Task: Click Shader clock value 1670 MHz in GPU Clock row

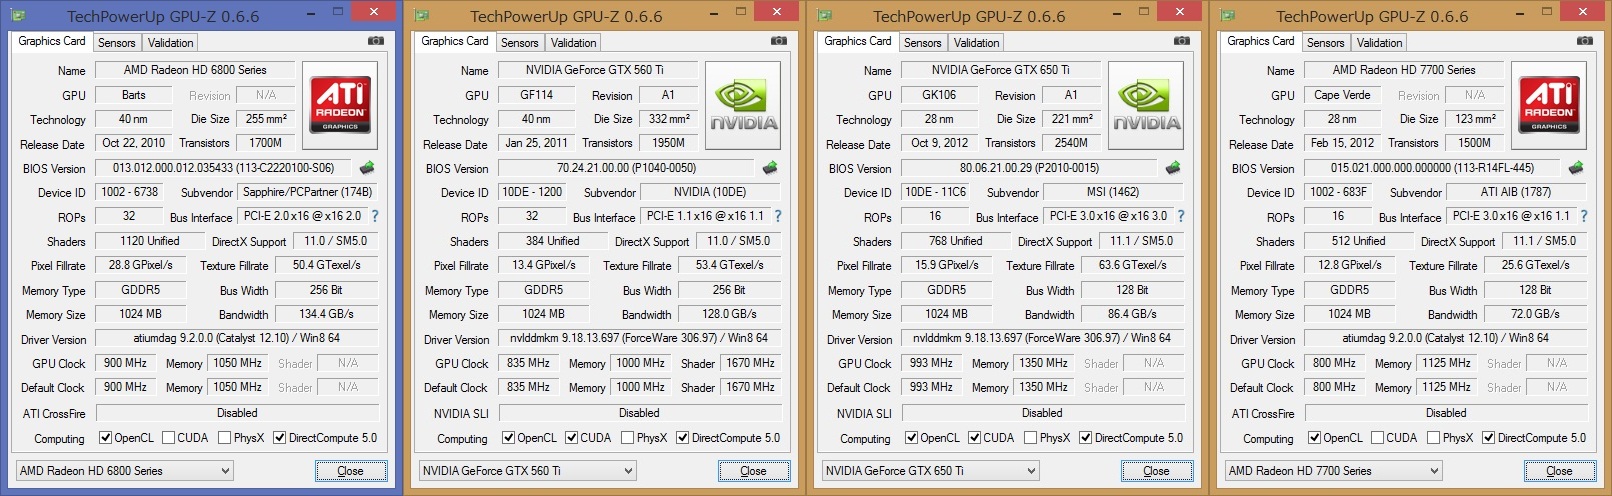Action: click(x=750, y=363)
